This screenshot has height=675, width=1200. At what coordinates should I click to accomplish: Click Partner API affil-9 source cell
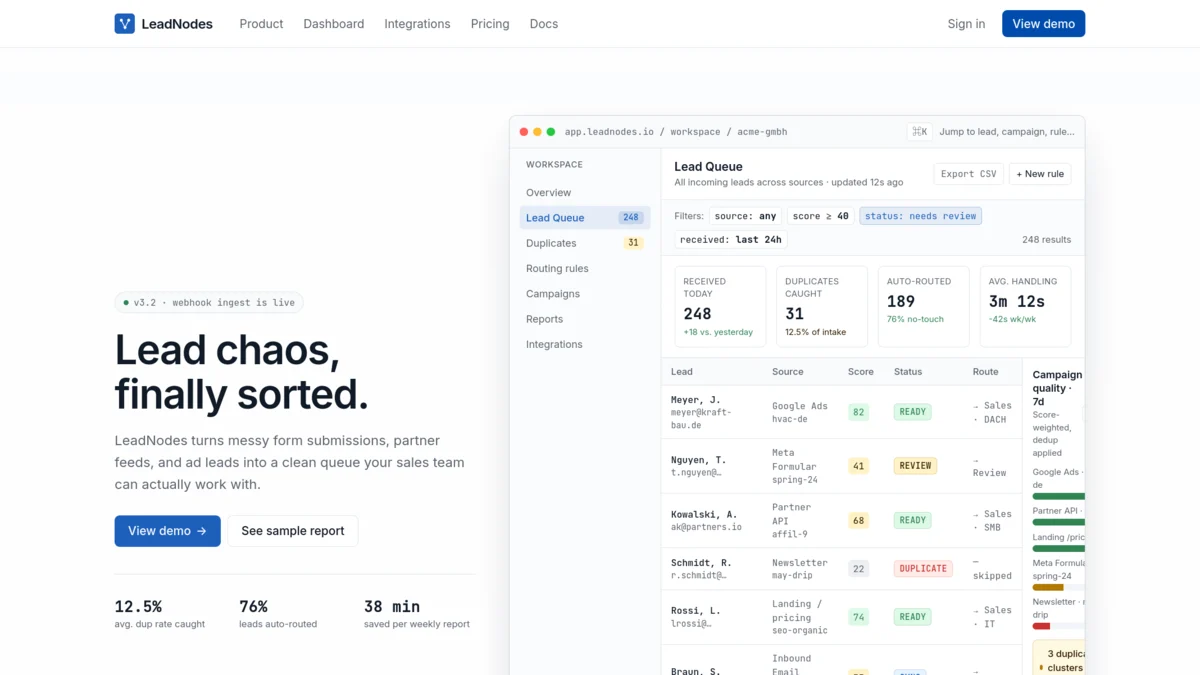(792, 521)
